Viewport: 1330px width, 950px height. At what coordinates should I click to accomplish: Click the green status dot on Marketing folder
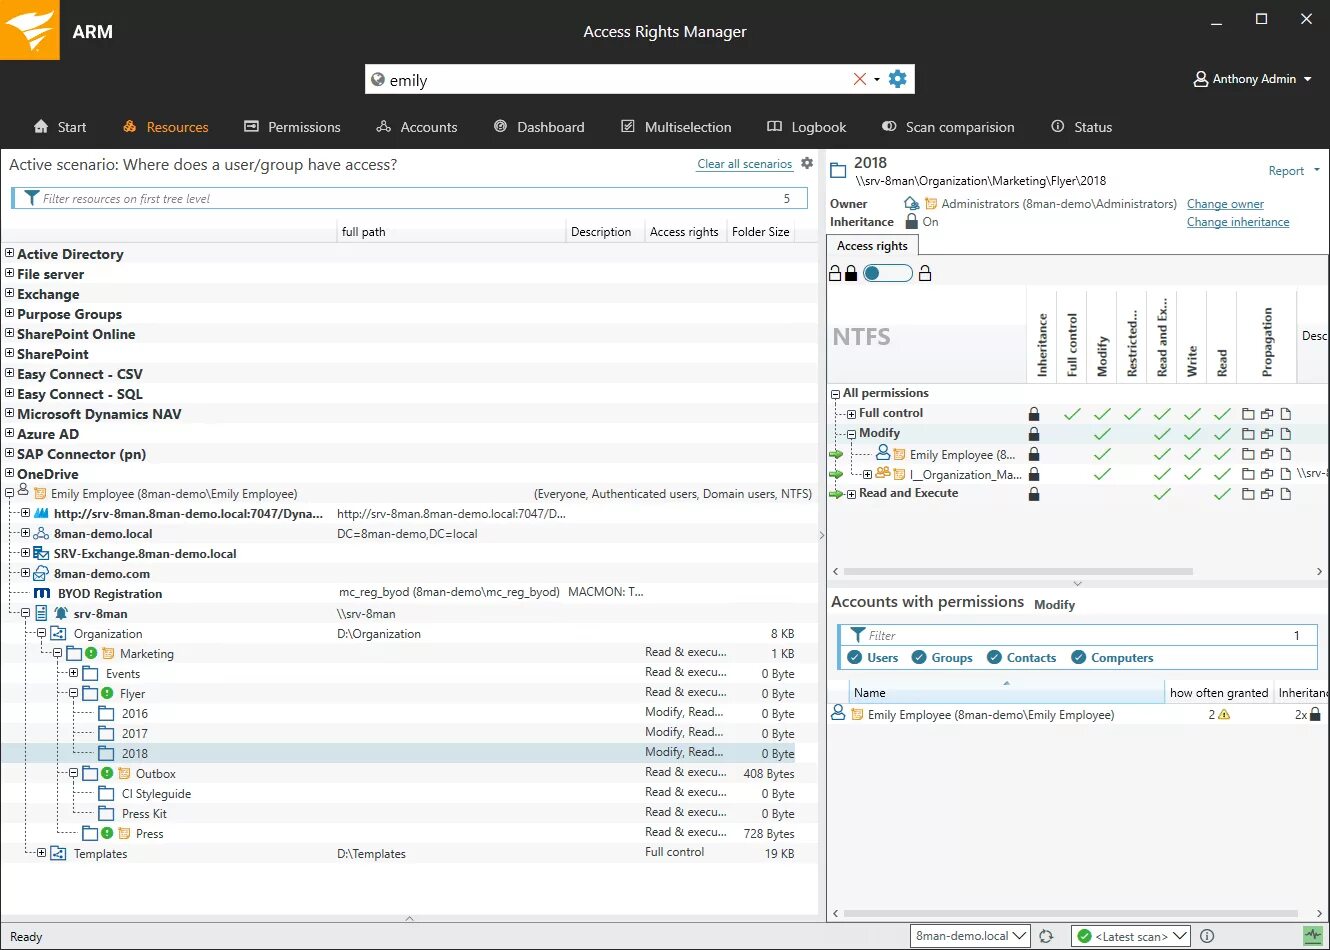pyautogui.click(x=91, y=653)
